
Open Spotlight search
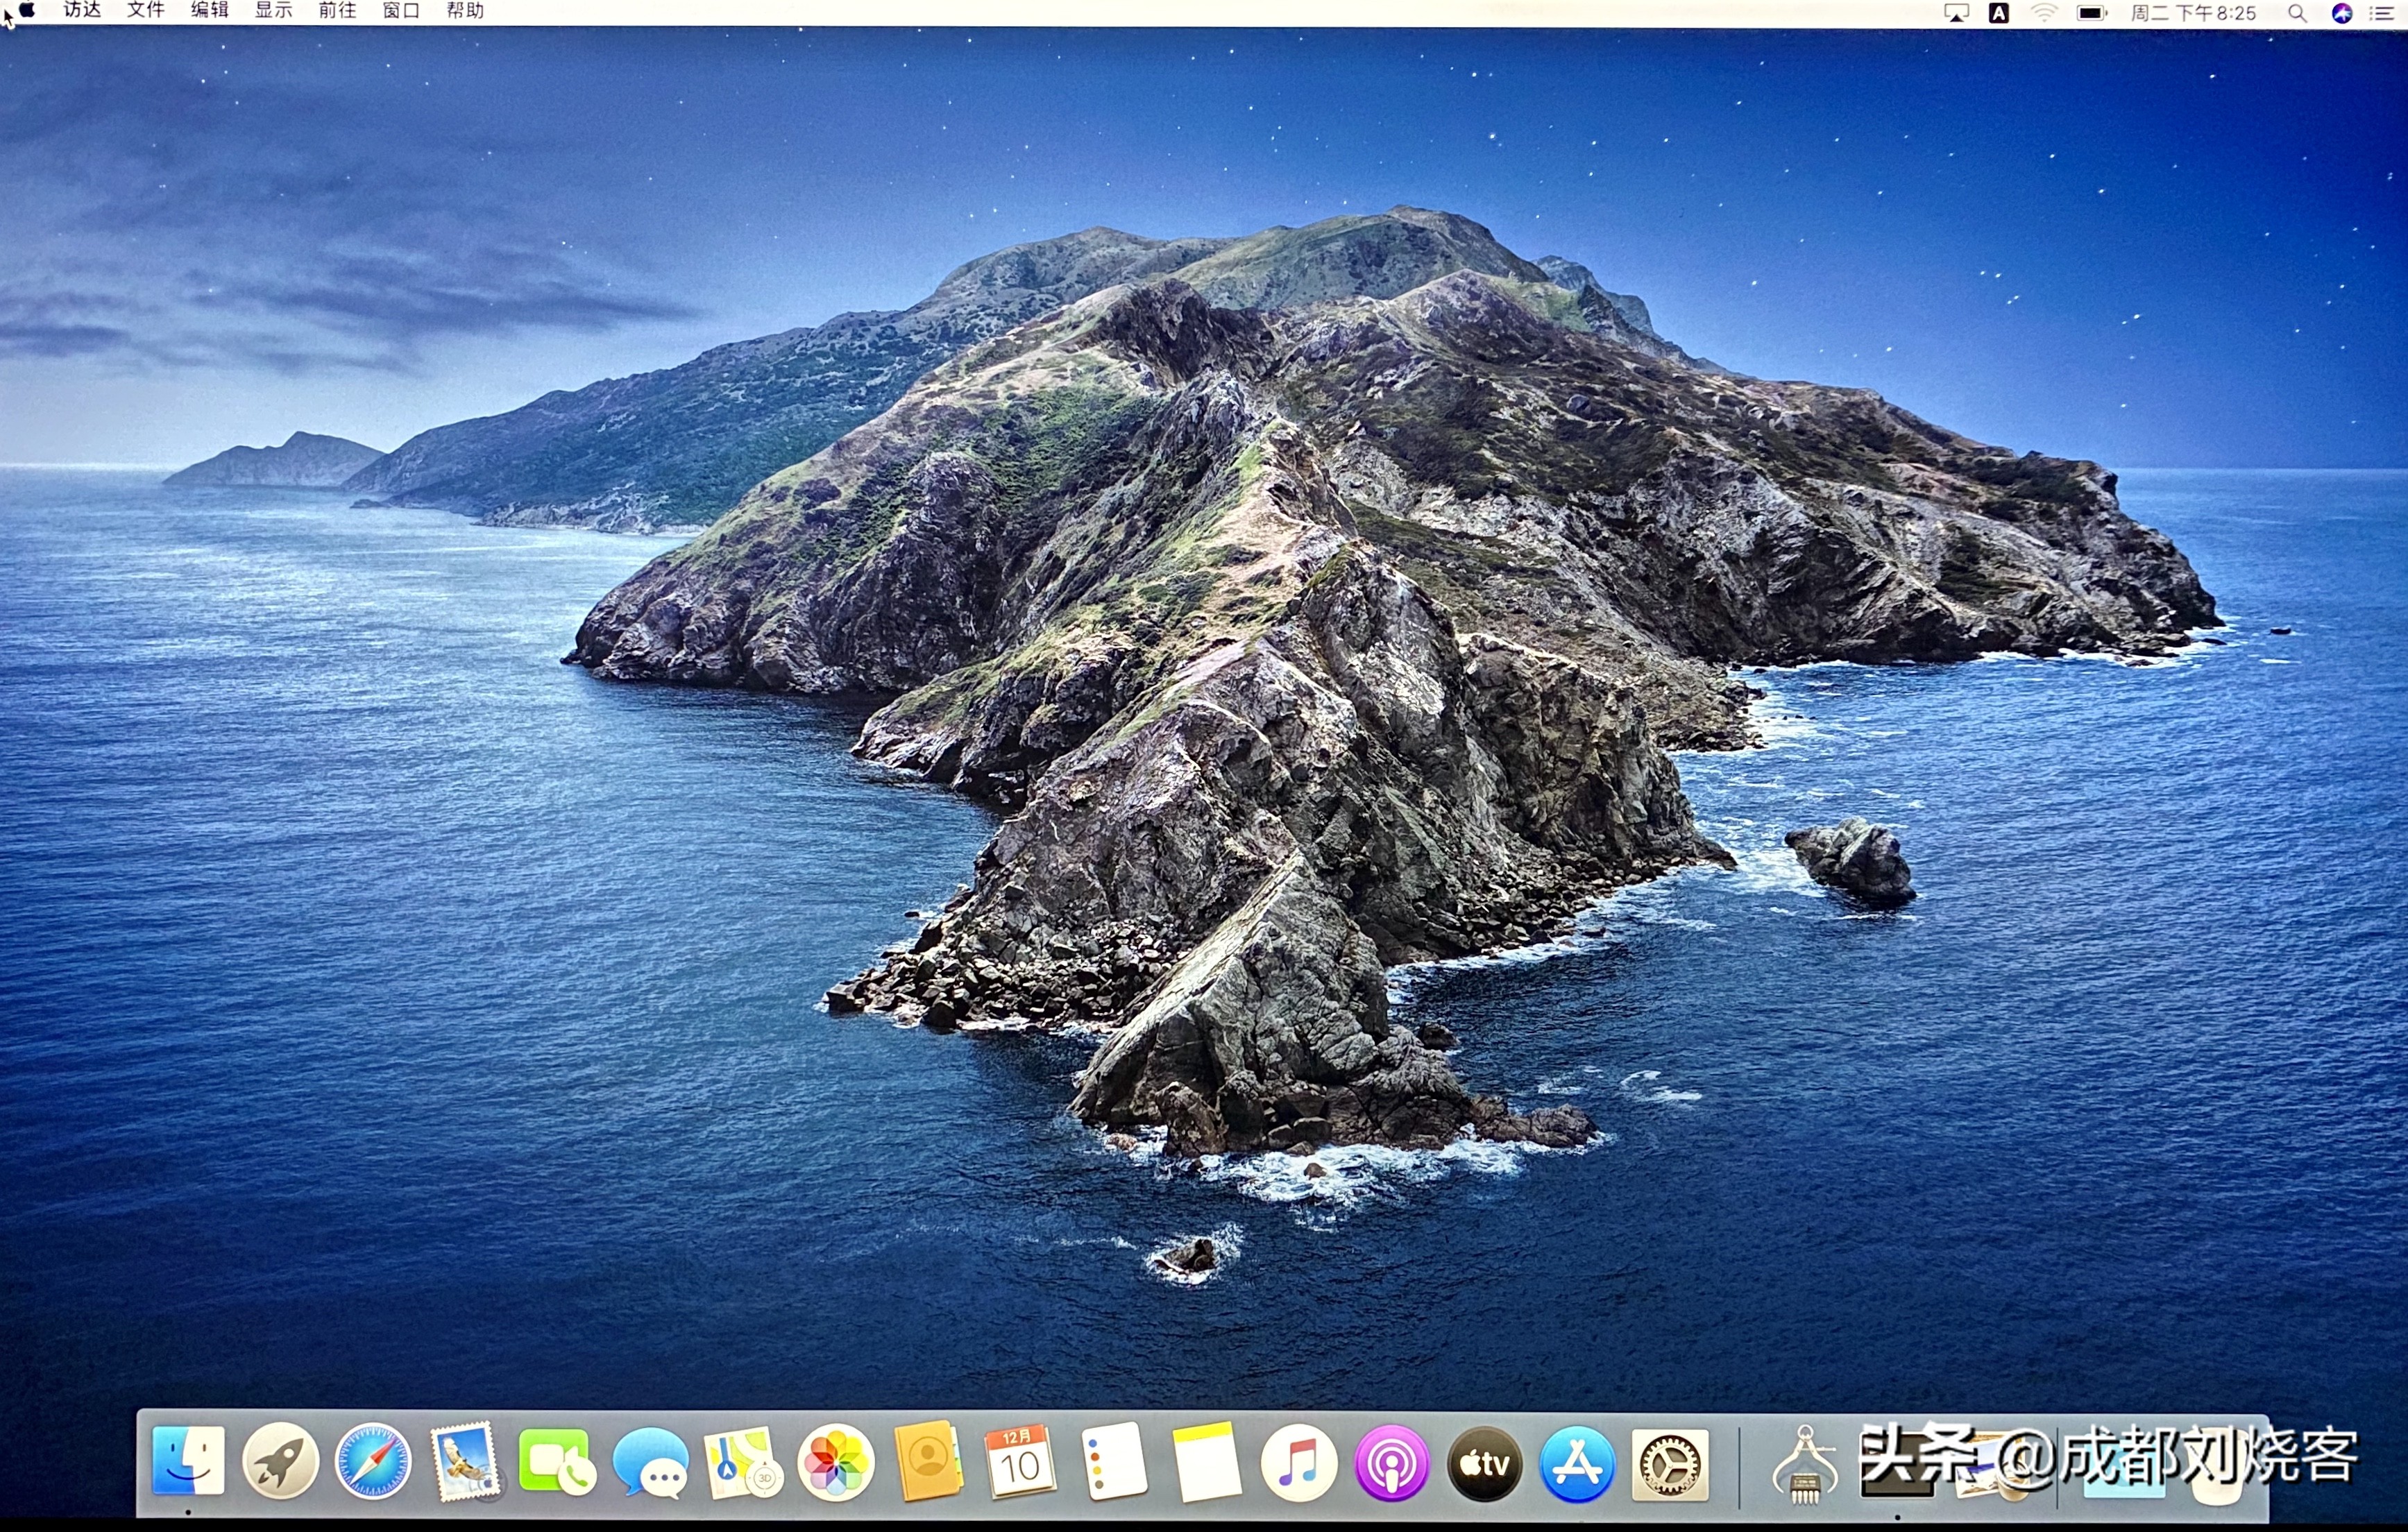pos(2297,13)
